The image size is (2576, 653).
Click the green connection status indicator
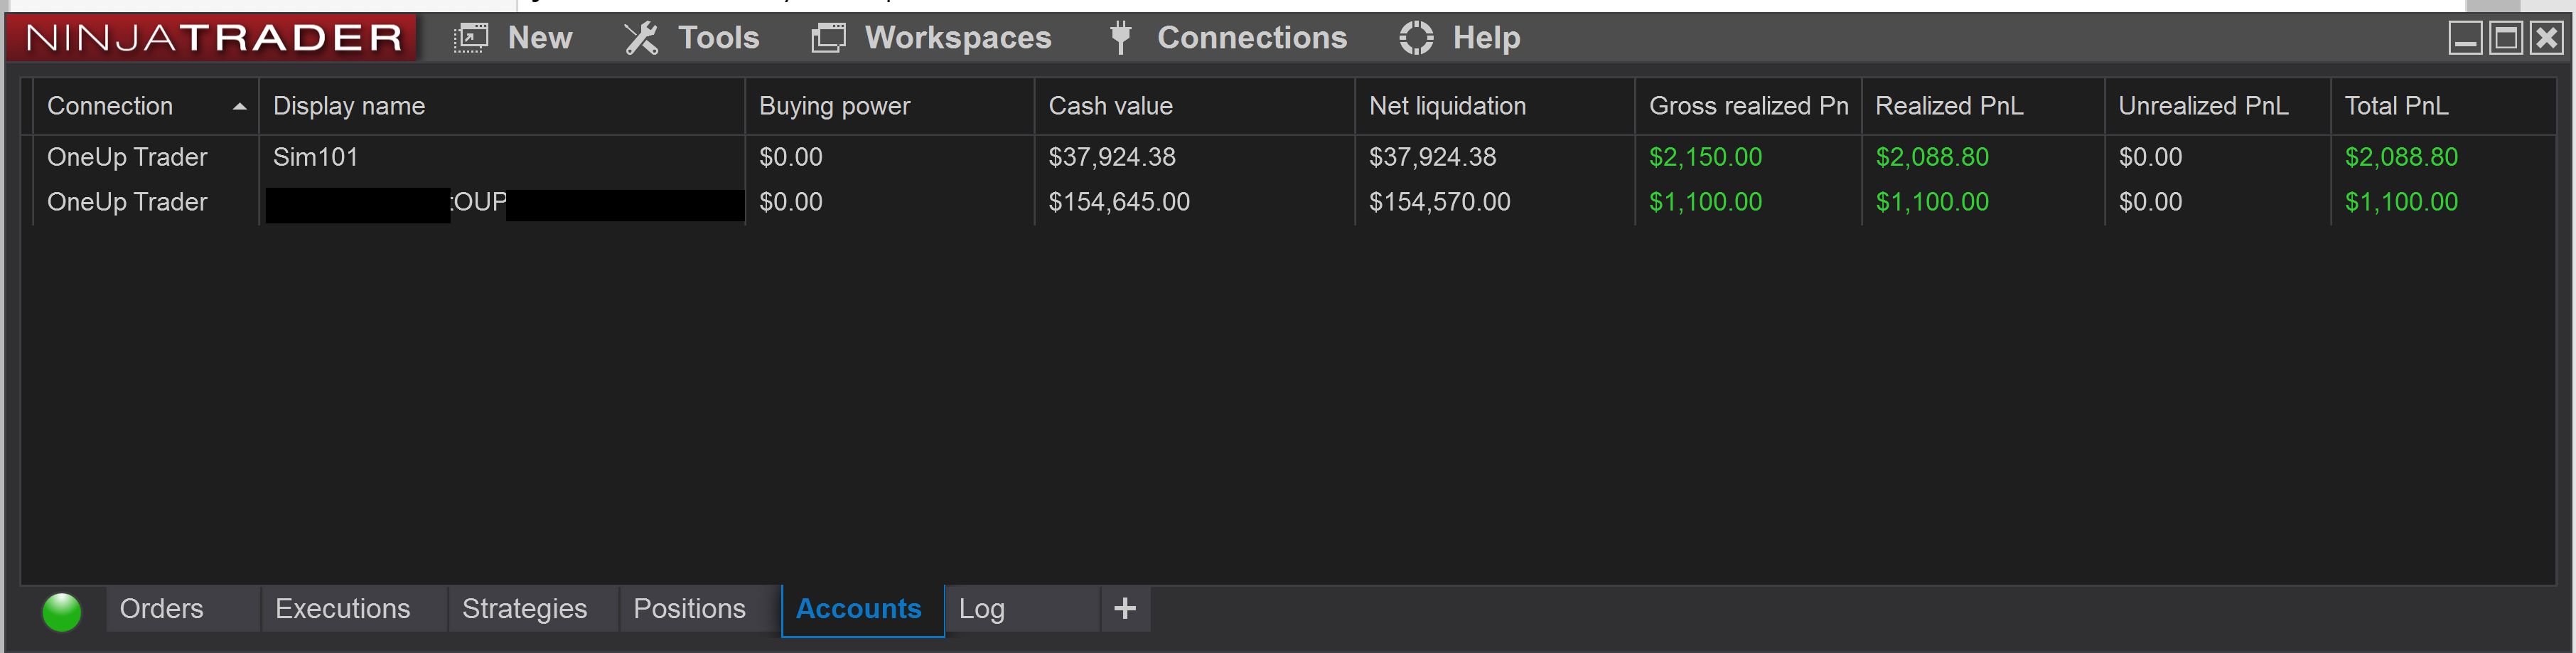[x=62, y=611]
